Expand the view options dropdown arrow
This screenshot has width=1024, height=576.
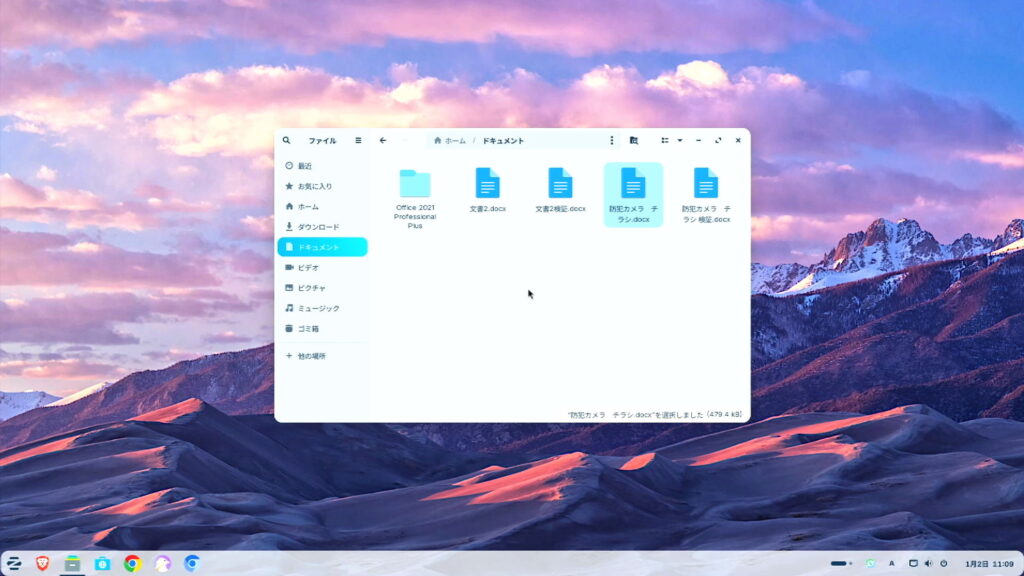point(680,141)
